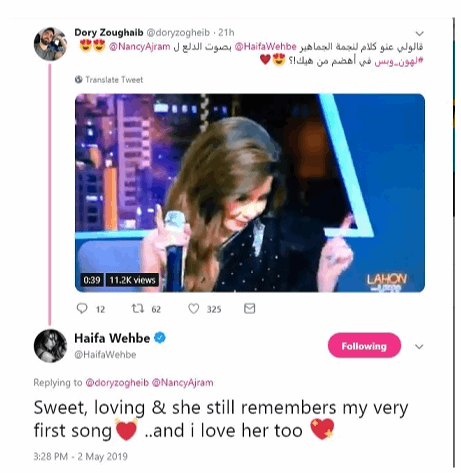Image resolution: width=461 pixels, height=473 pixels.
Task: Click the globe icon beside Translate Tweet
Action: (x=79, y=79)
